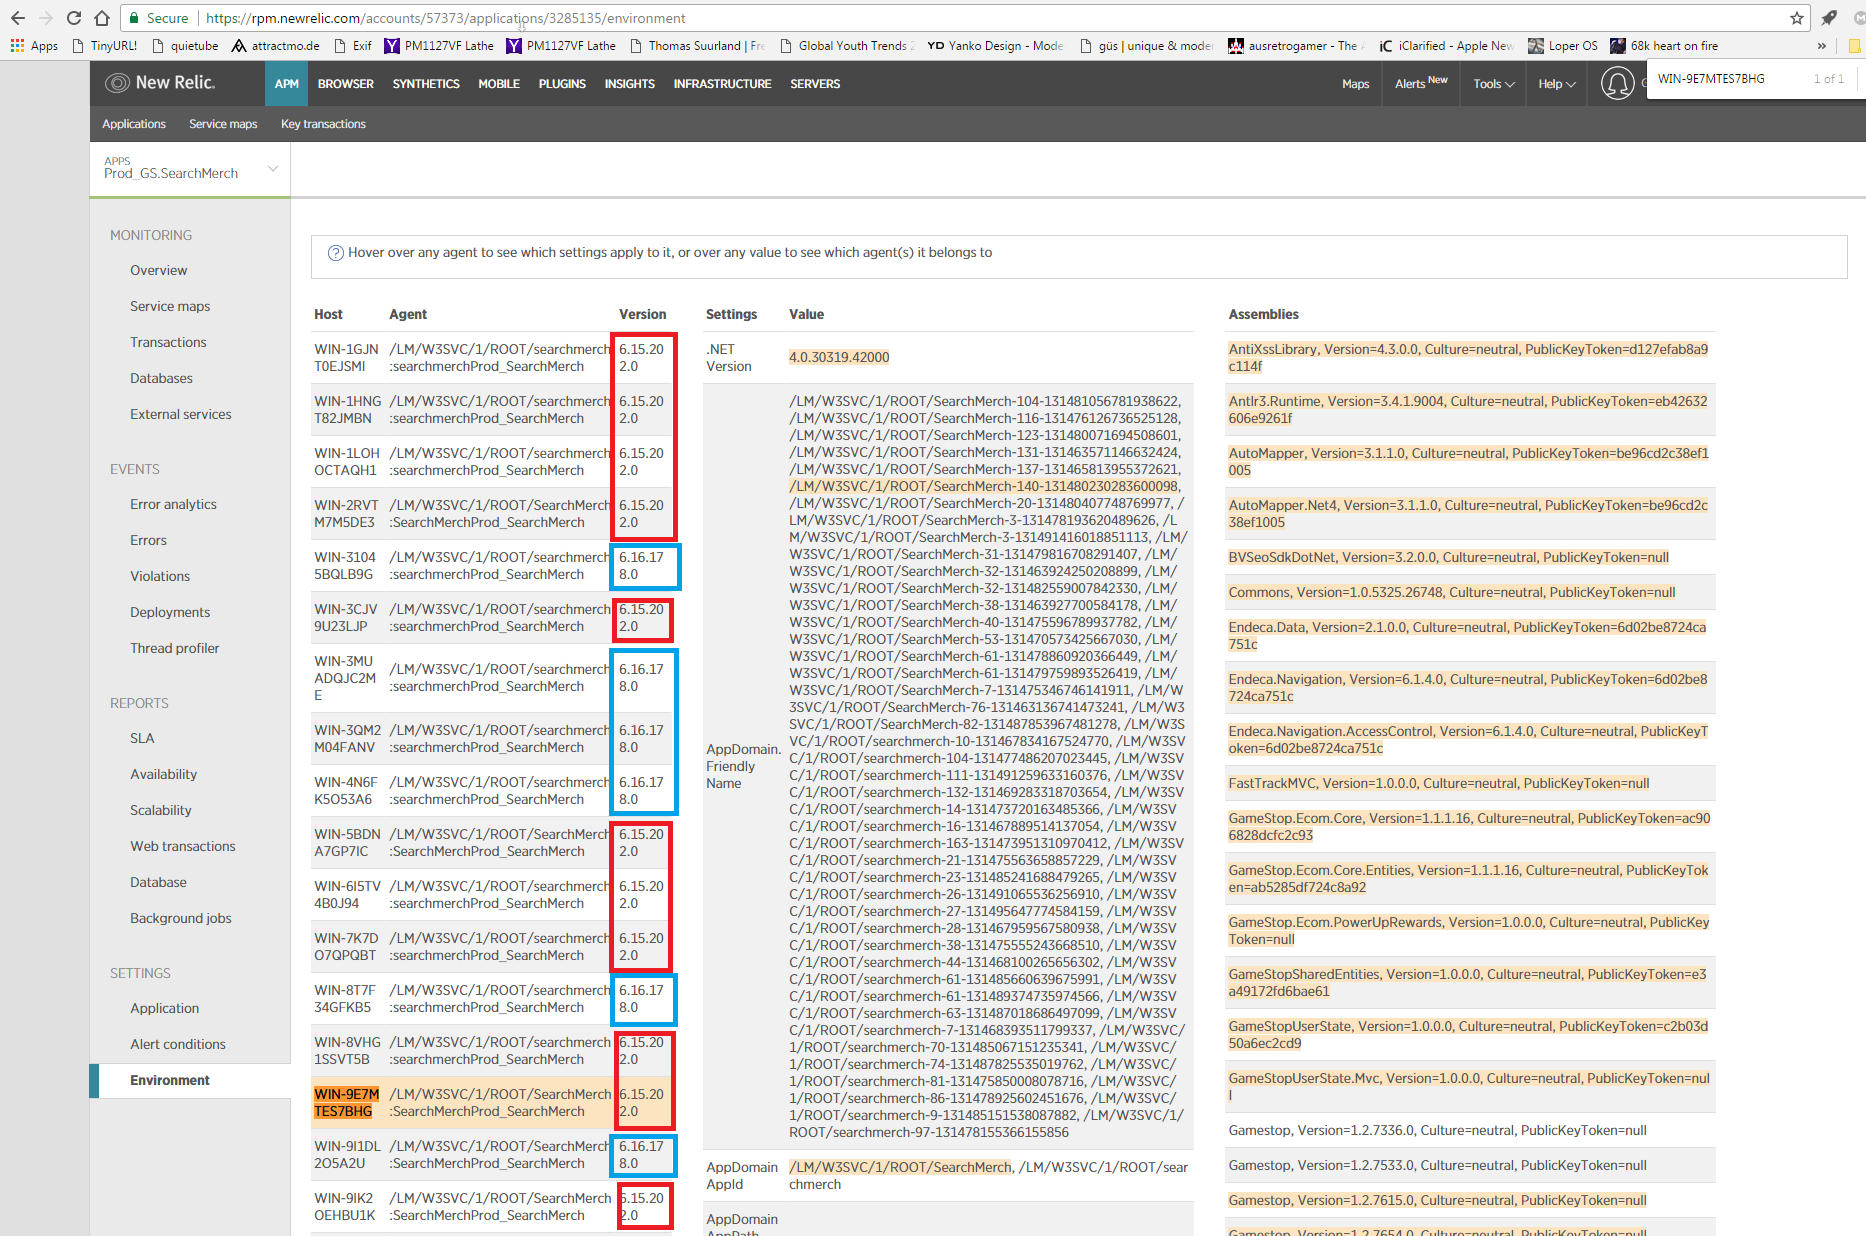Screen dimensions: 1866x1236
Task: Click the FastTrackMVC assembly entry
Action: (x=1438, y=783)
